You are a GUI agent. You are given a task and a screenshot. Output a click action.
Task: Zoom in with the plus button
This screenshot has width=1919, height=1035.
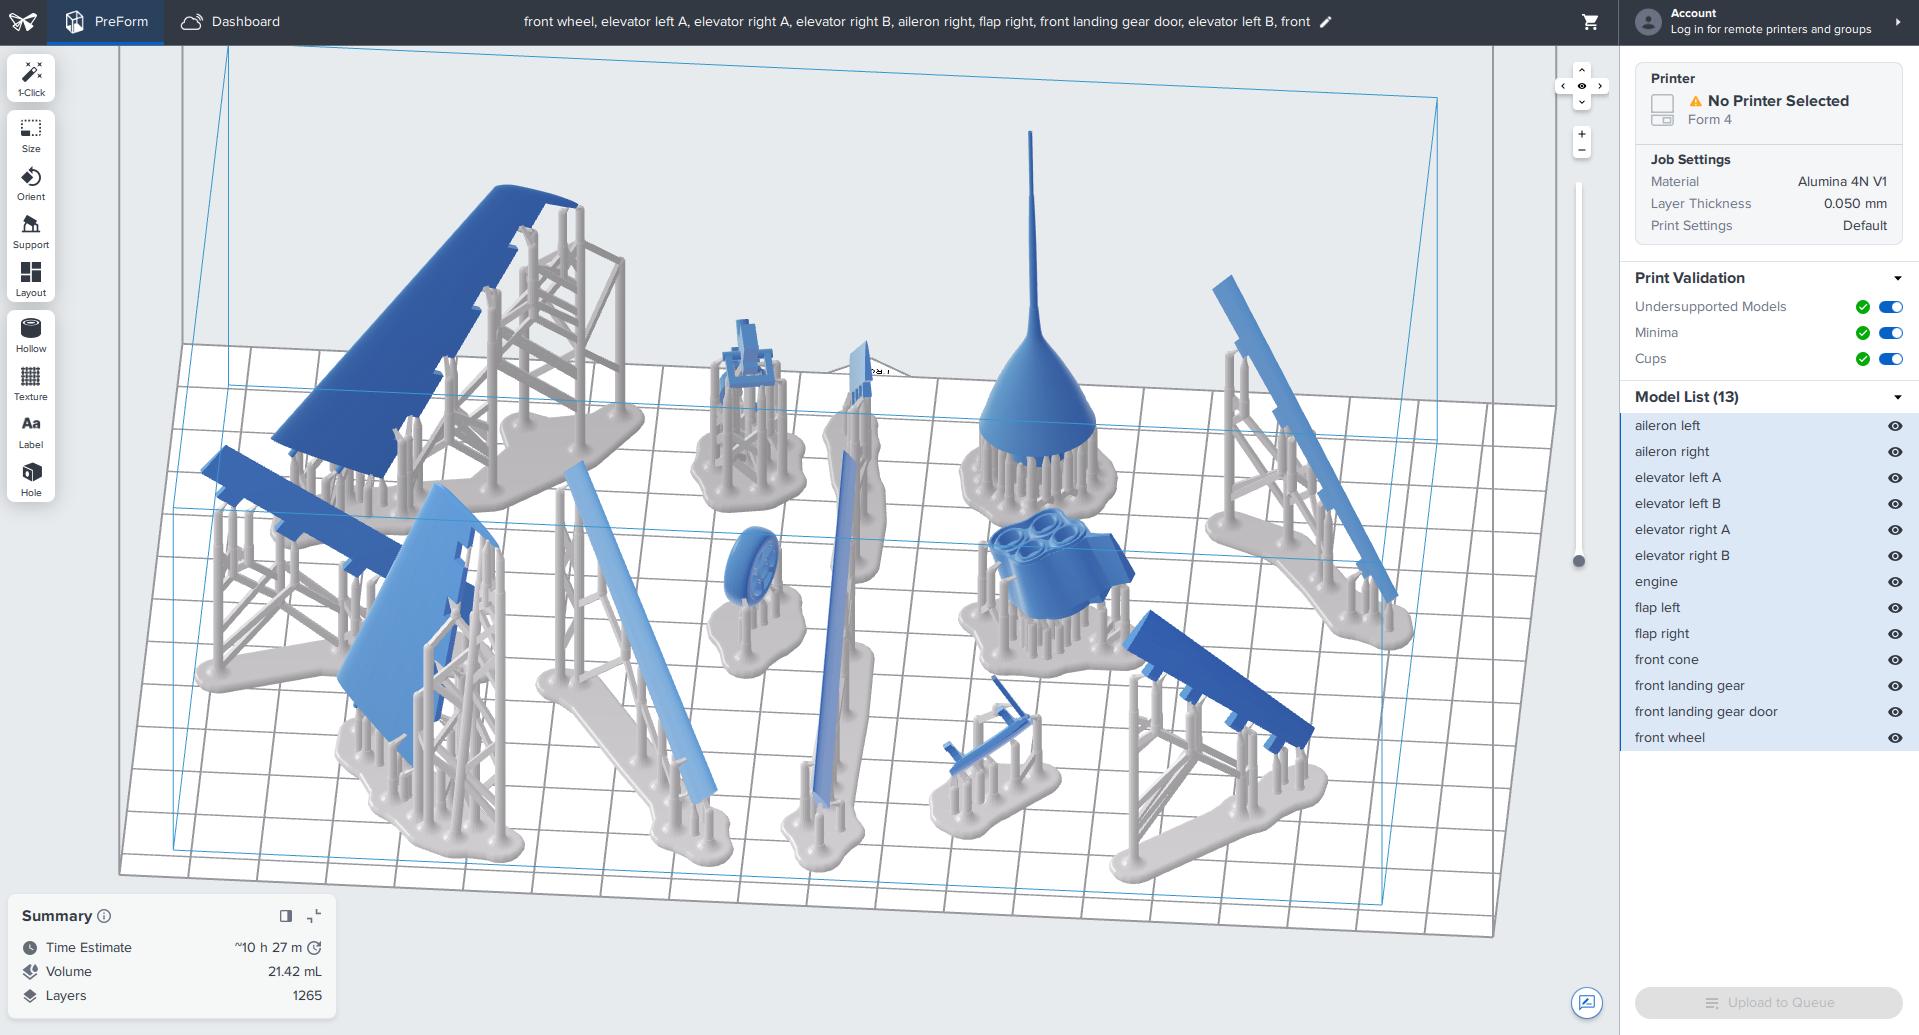click(x=1581, y=134)
